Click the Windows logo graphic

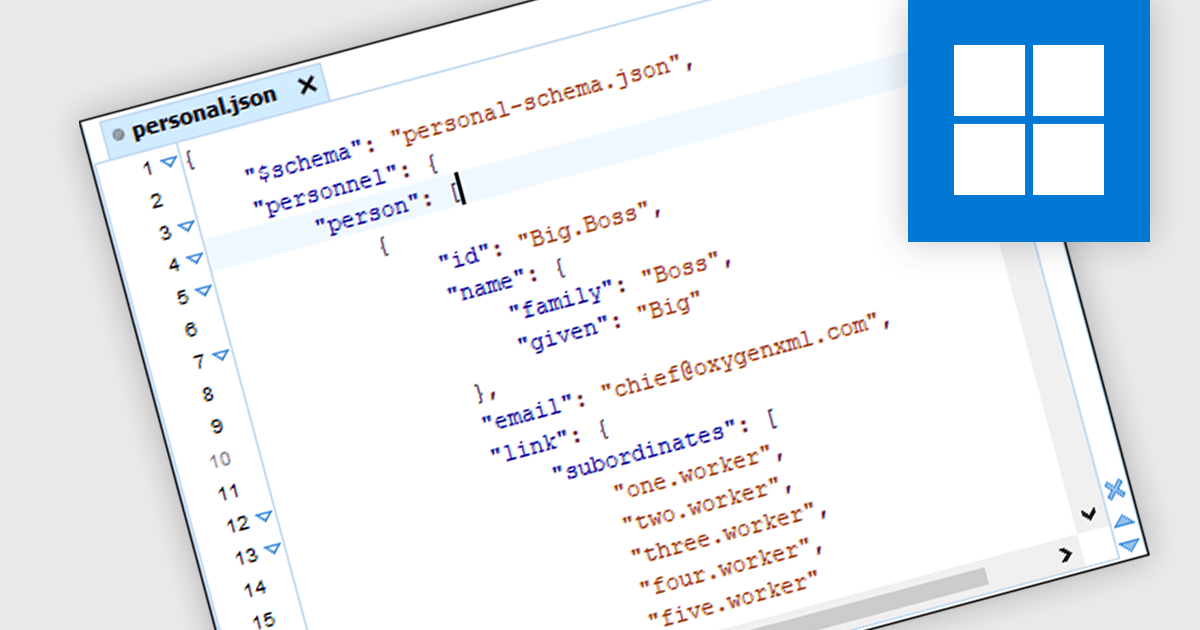pyautogui.click(x=1030, y=120)
